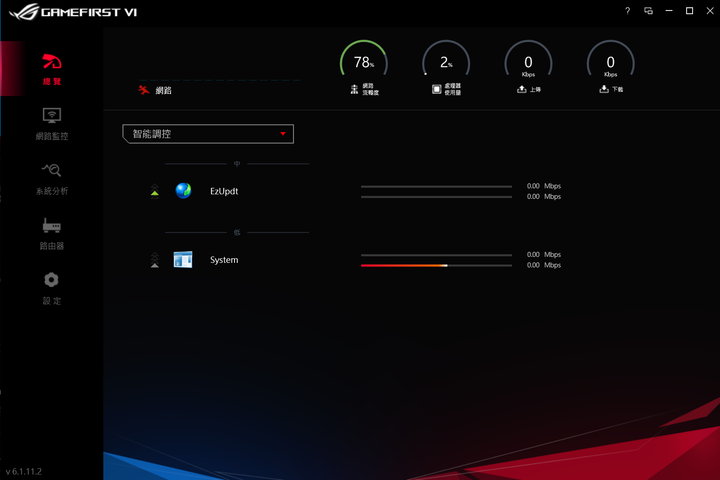The width and height of the screenshot is (720, 480).
Task: Click the processor chip icon under 2%
Action: coord(436,89)
